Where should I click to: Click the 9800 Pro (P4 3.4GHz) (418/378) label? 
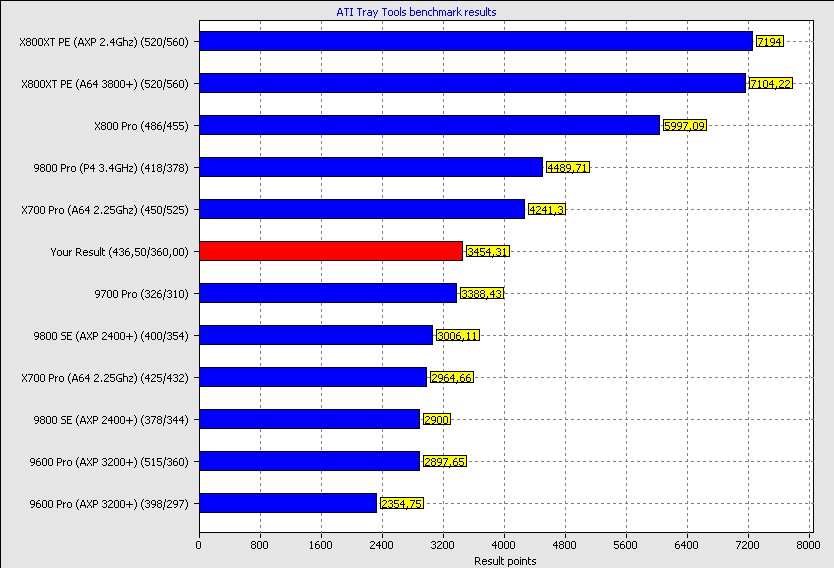tap(111, 168)
